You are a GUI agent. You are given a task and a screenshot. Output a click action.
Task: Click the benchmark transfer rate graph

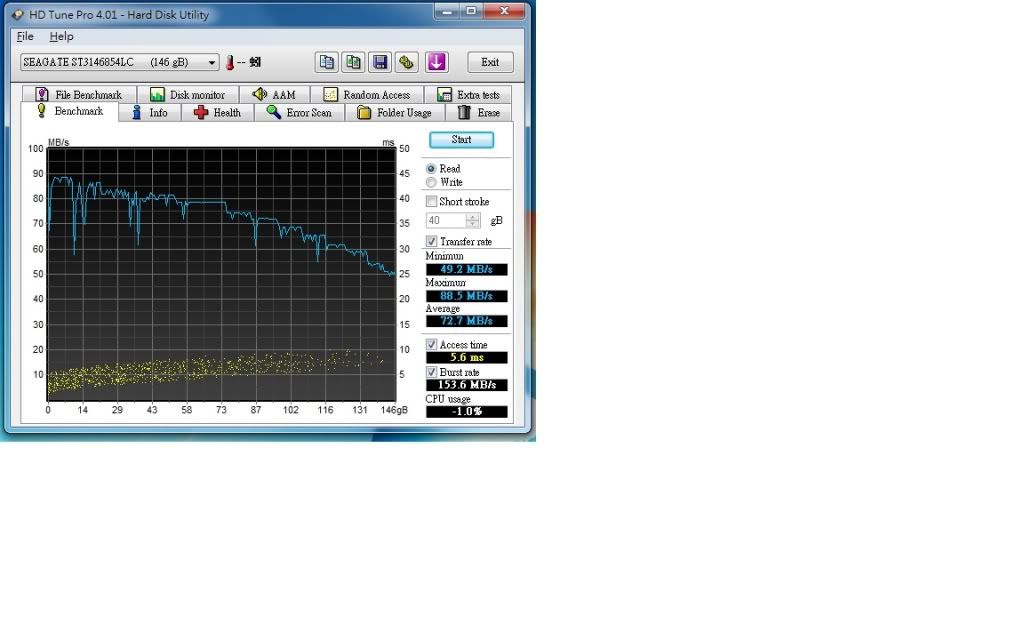tap(221, 274)
